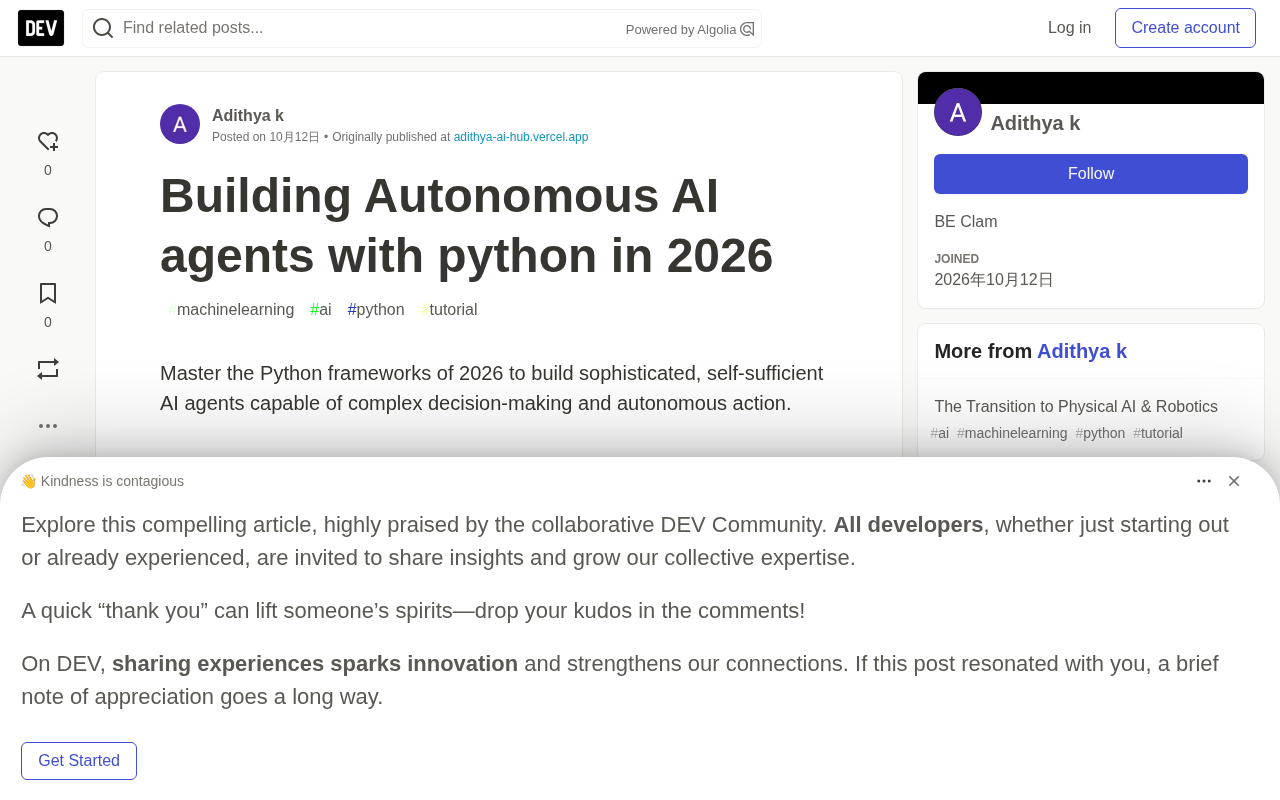Open more options dots in left sidebar
Screen dimensions: 1280x800
coord(48,426)
